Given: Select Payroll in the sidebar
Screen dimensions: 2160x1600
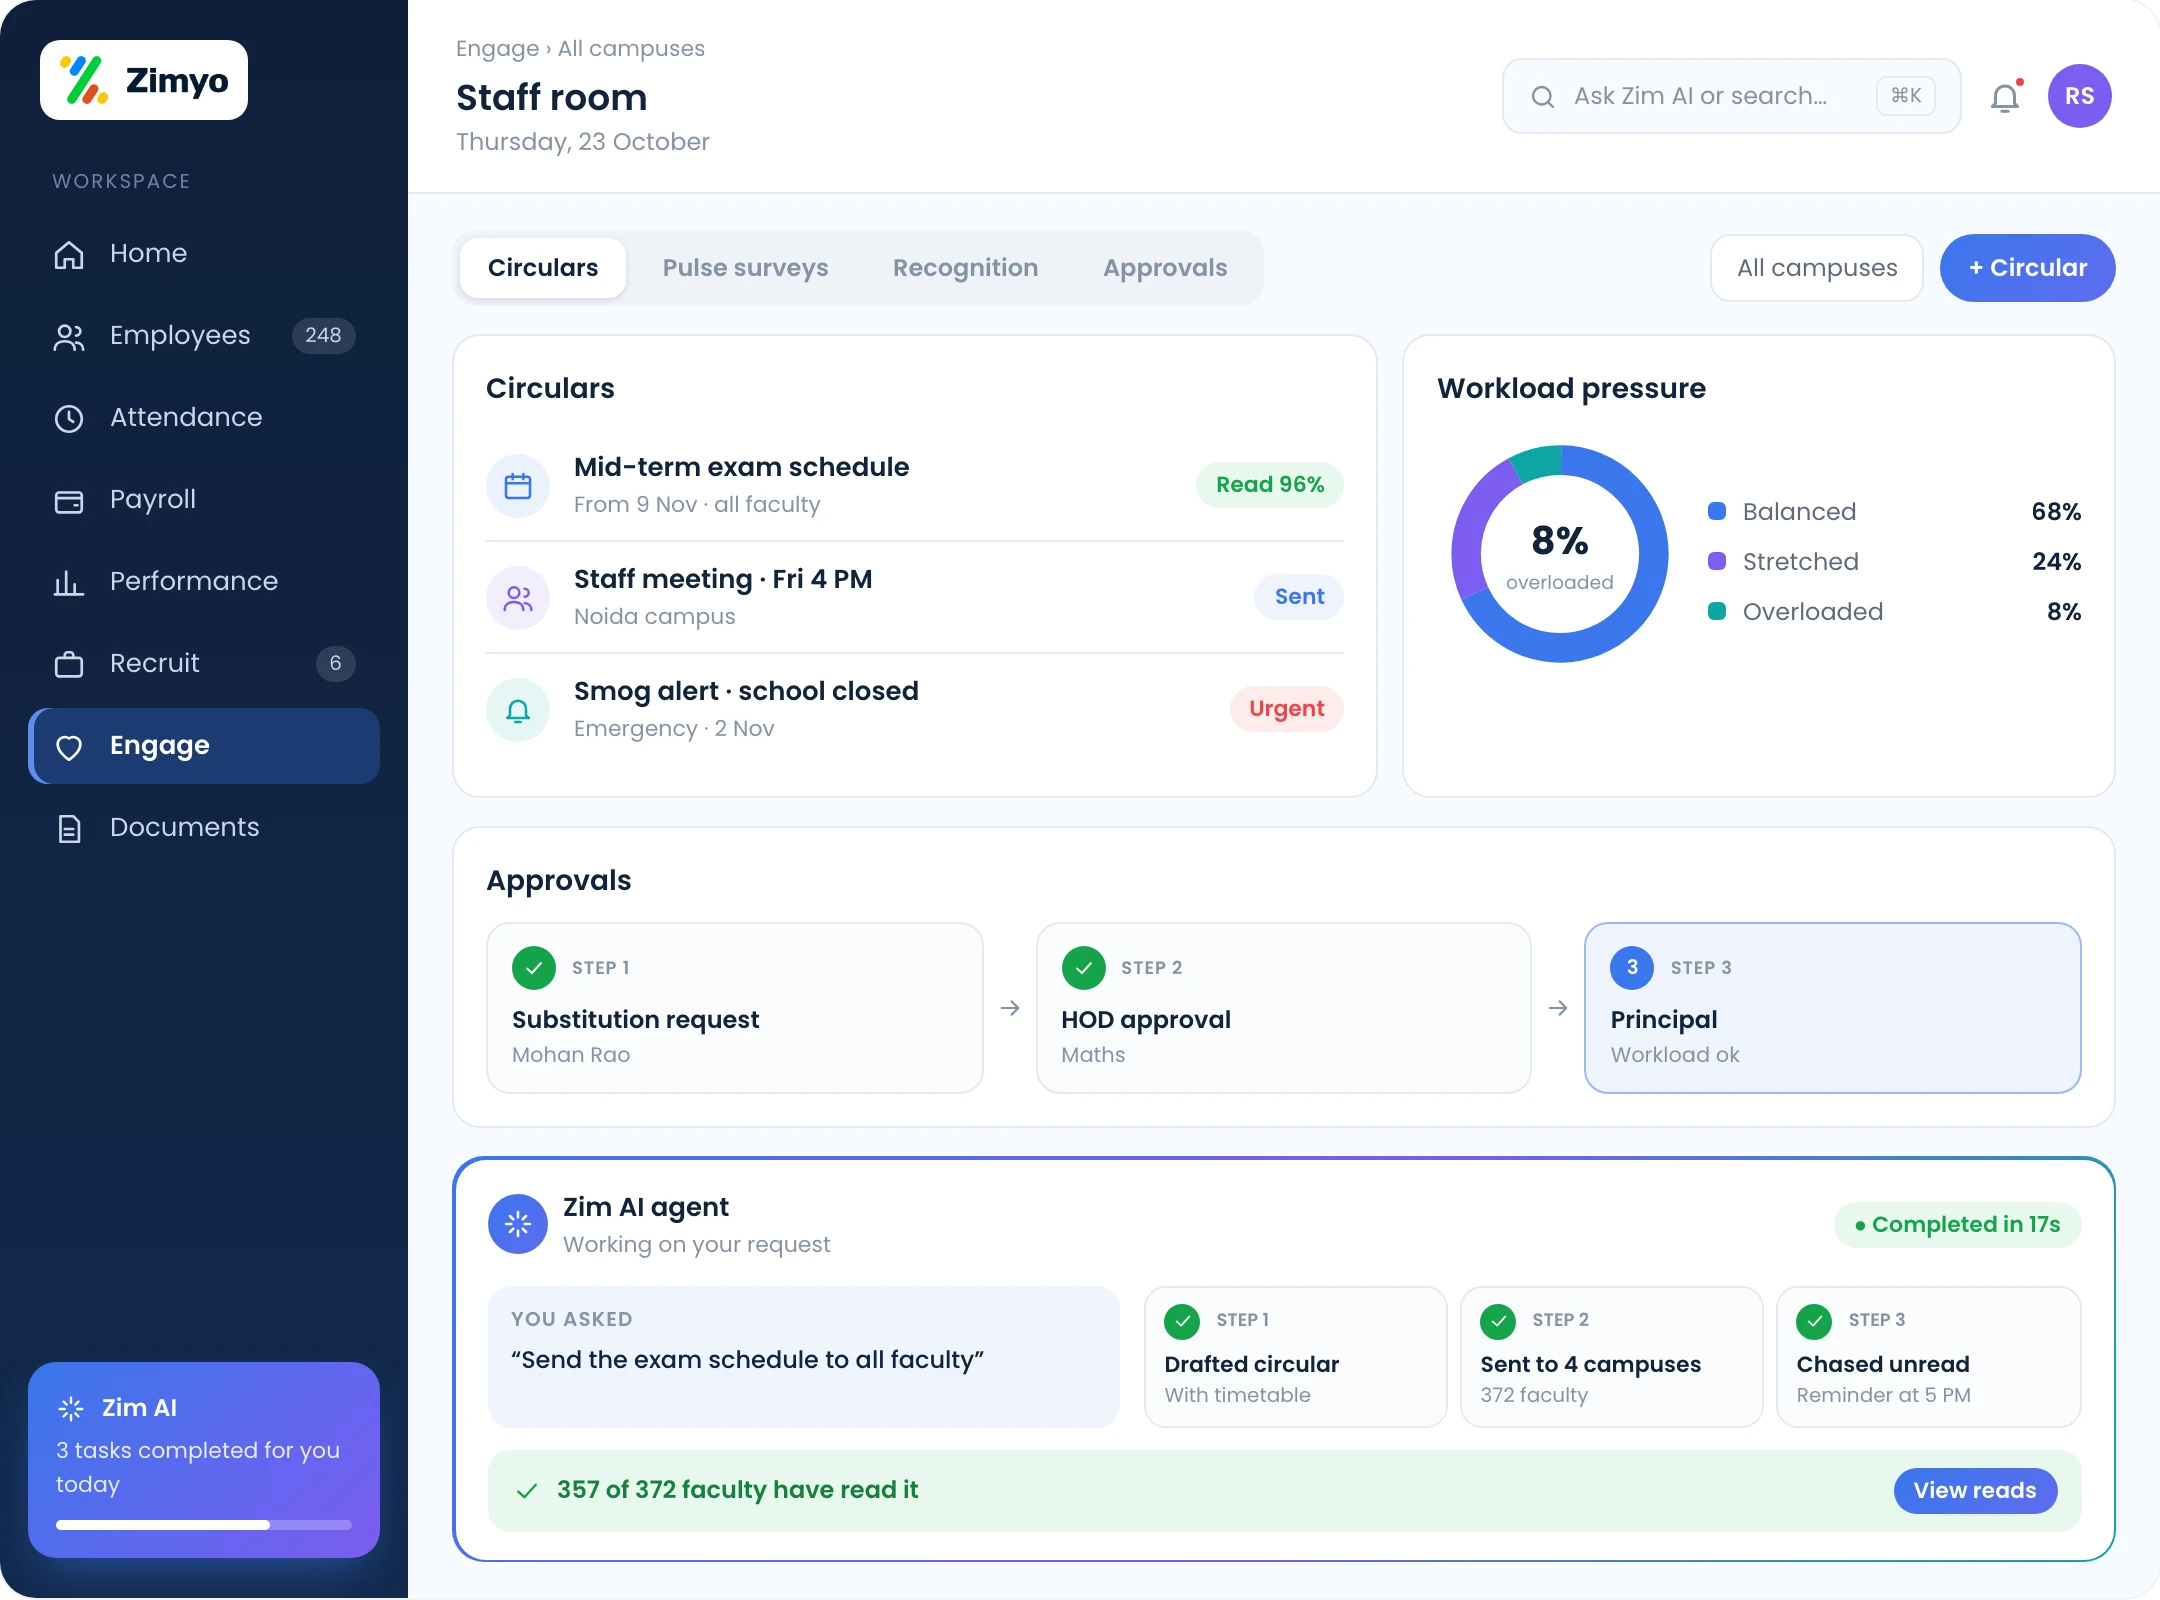Looking at the screenshot, I should 204,500.
